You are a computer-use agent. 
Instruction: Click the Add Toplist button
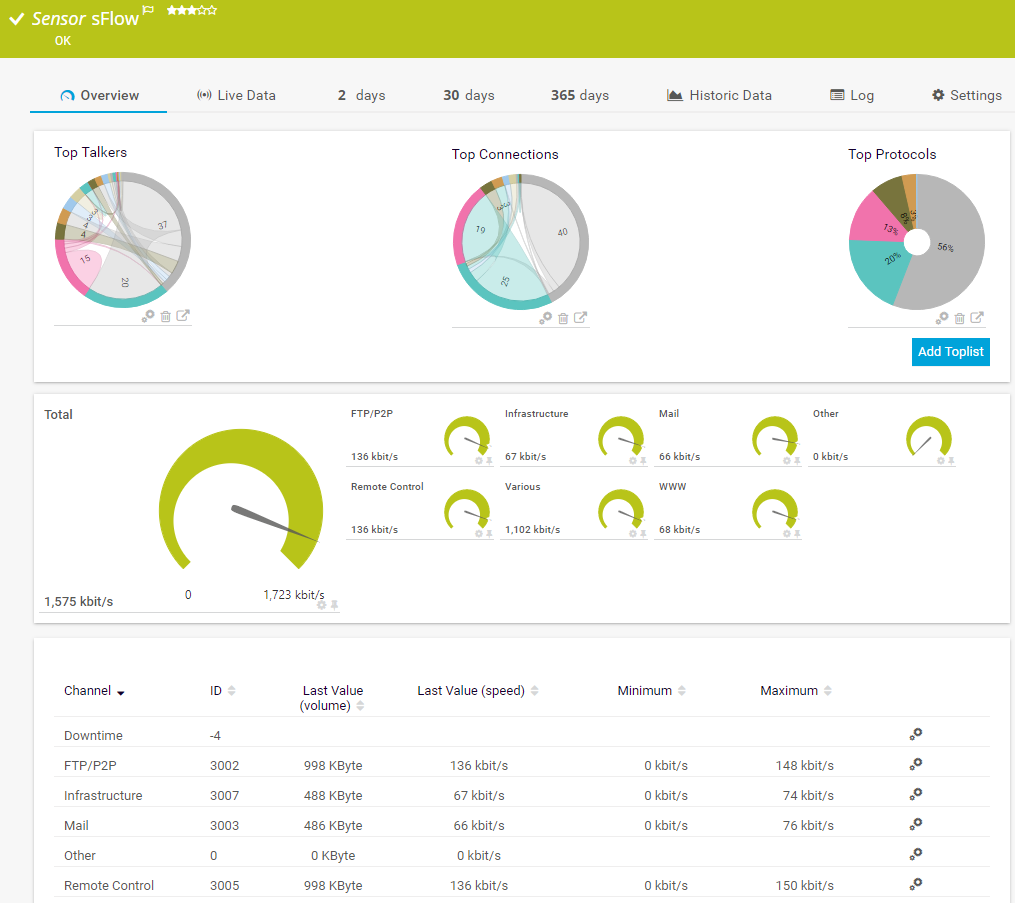point(950,352)
